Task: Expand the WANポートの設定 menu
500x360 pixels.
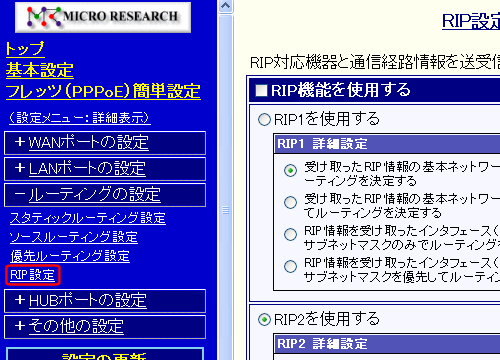Action: point(88,143)
